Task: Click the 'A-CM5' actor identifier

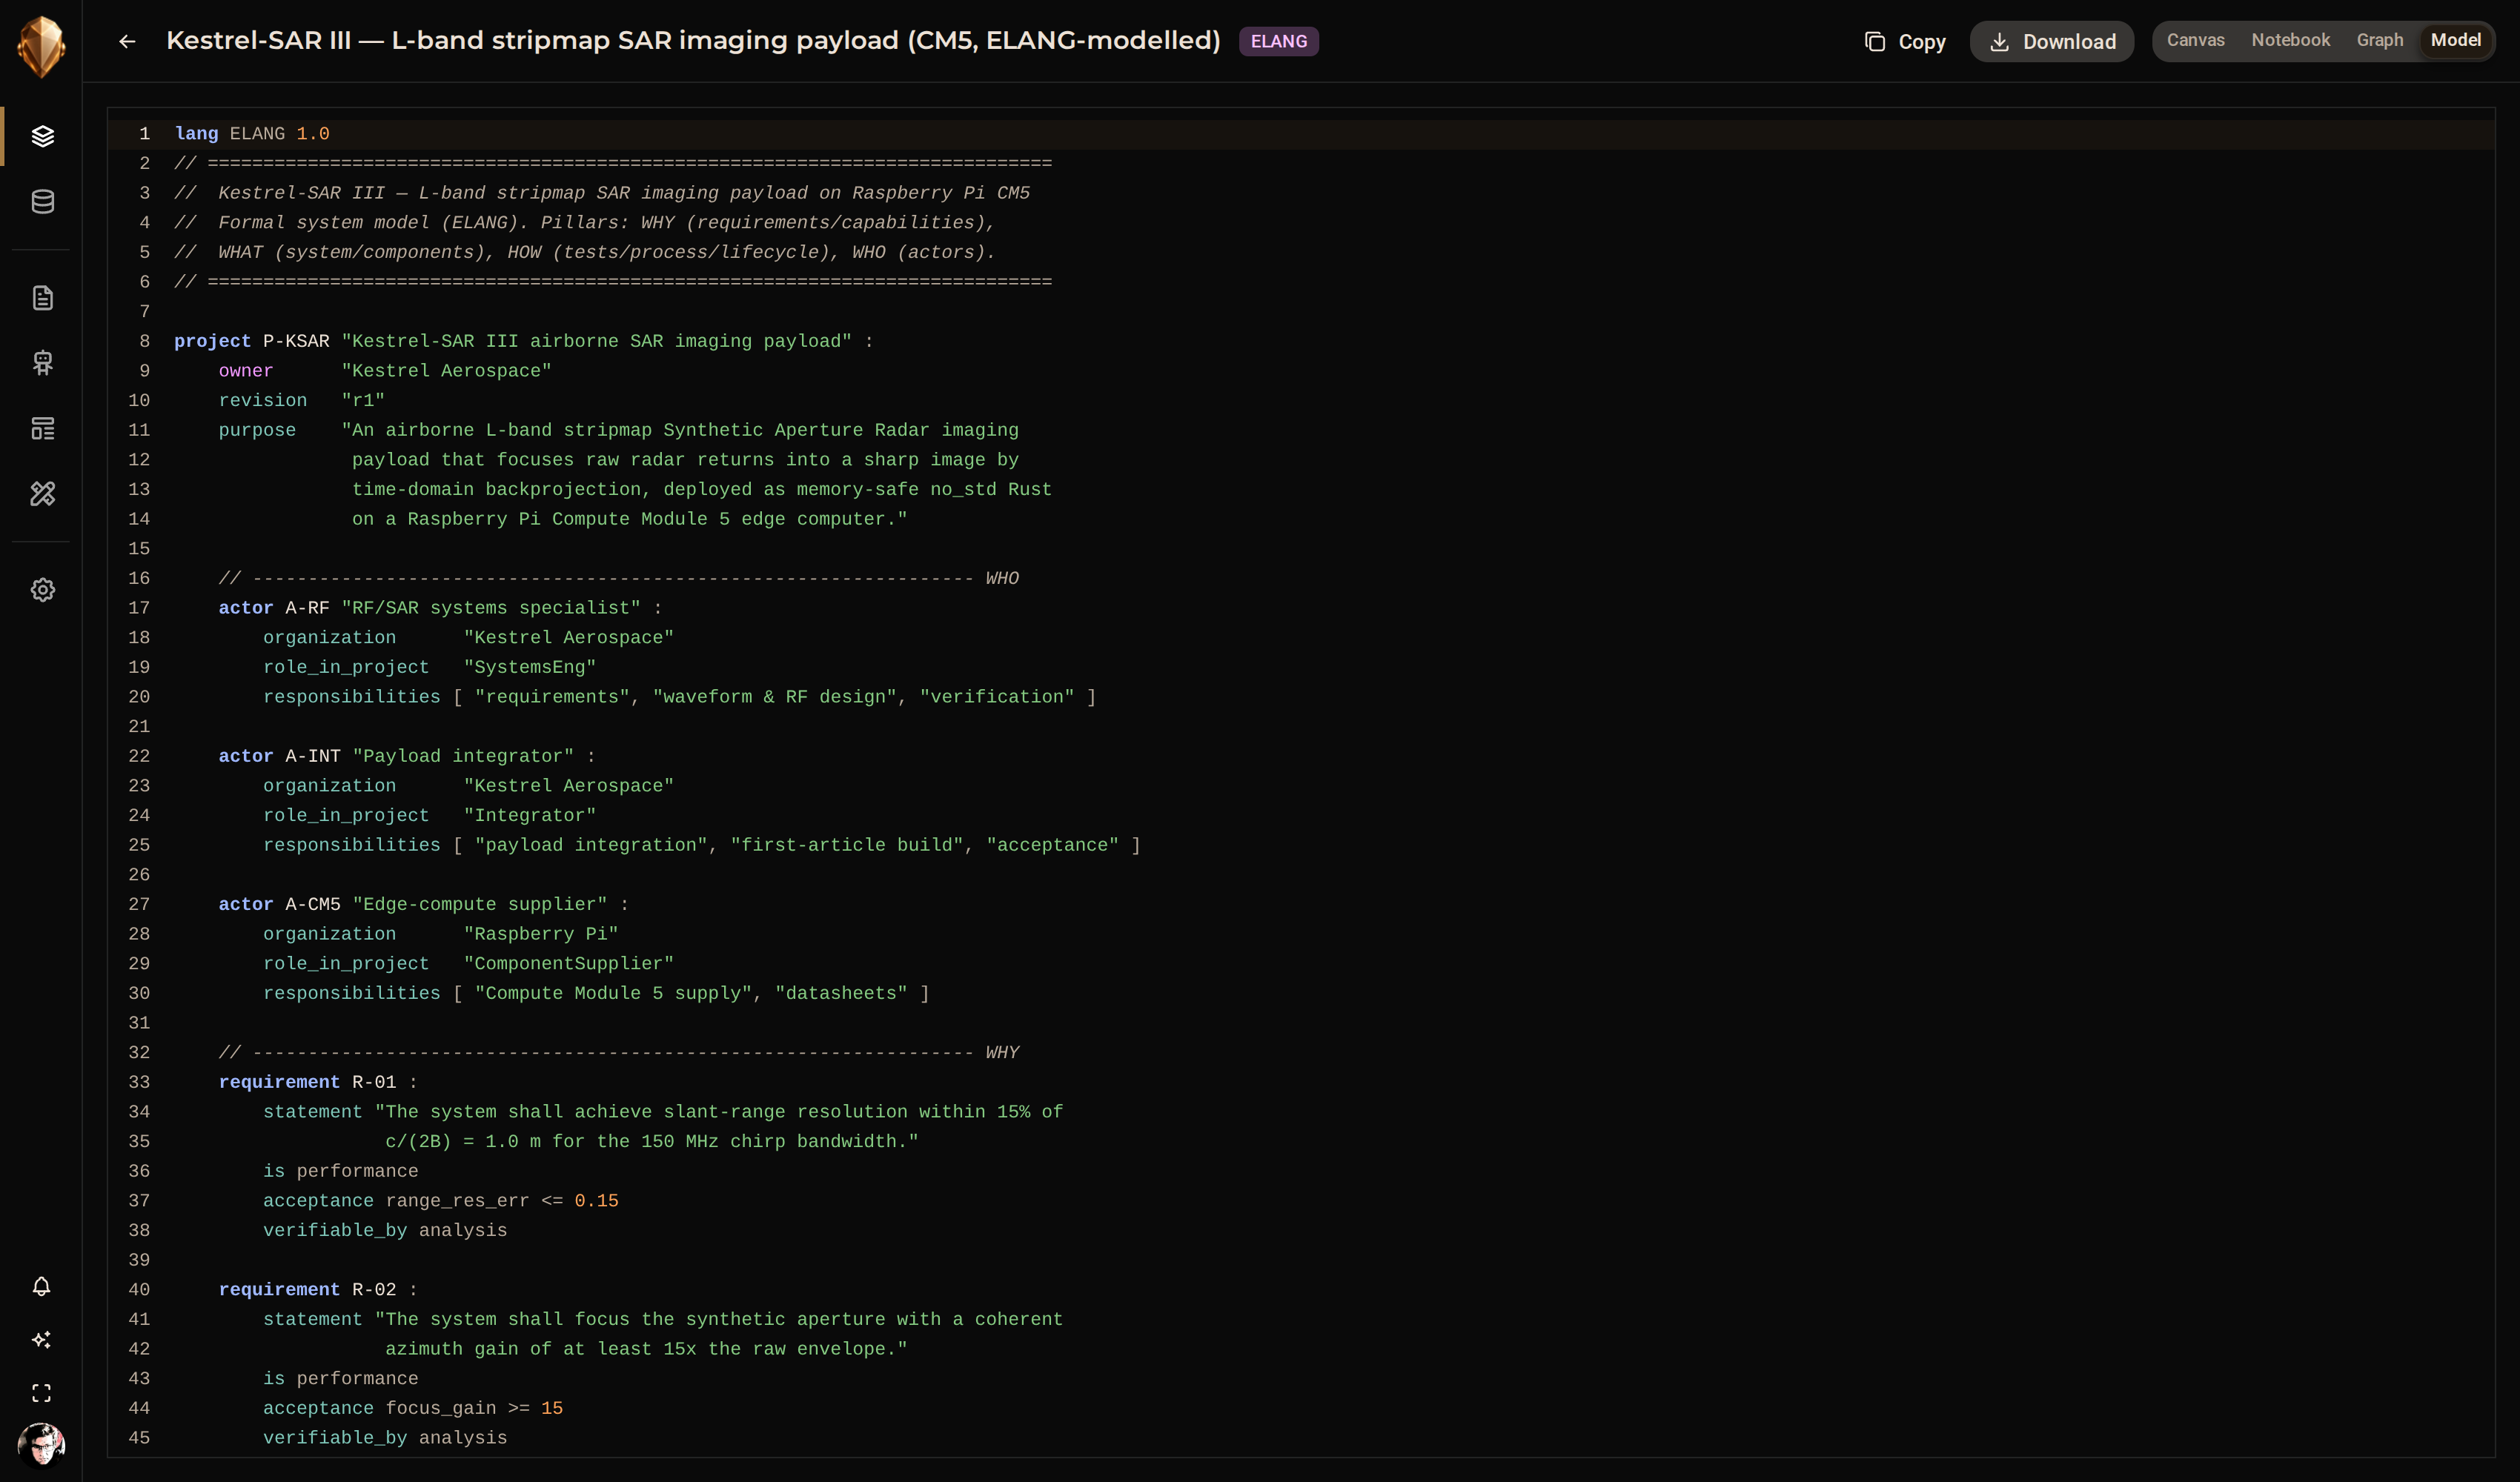Action: 313,904
